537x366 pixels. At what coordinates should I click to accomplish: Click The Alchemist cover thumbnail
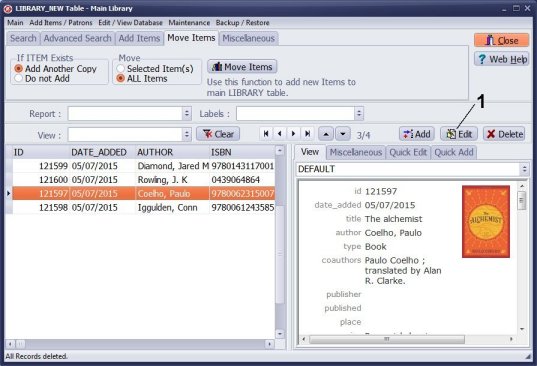coord(486,221)
